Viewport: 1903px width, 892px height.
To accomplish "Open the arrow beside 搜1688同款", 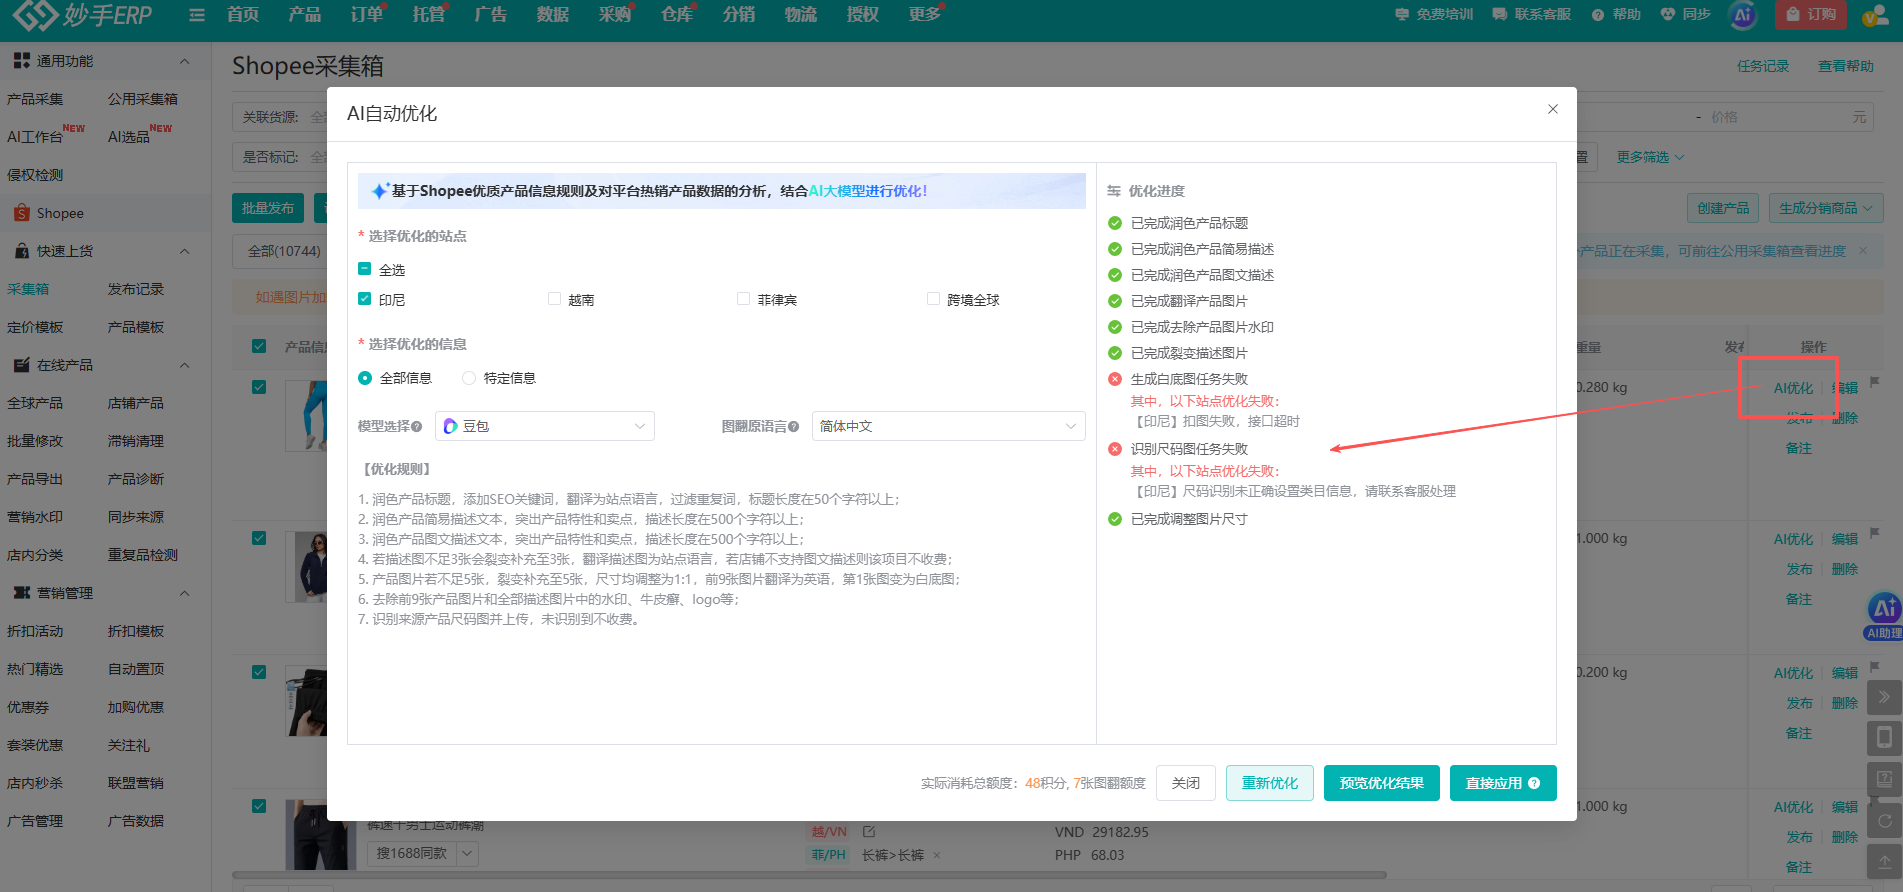I will (467, 854).
